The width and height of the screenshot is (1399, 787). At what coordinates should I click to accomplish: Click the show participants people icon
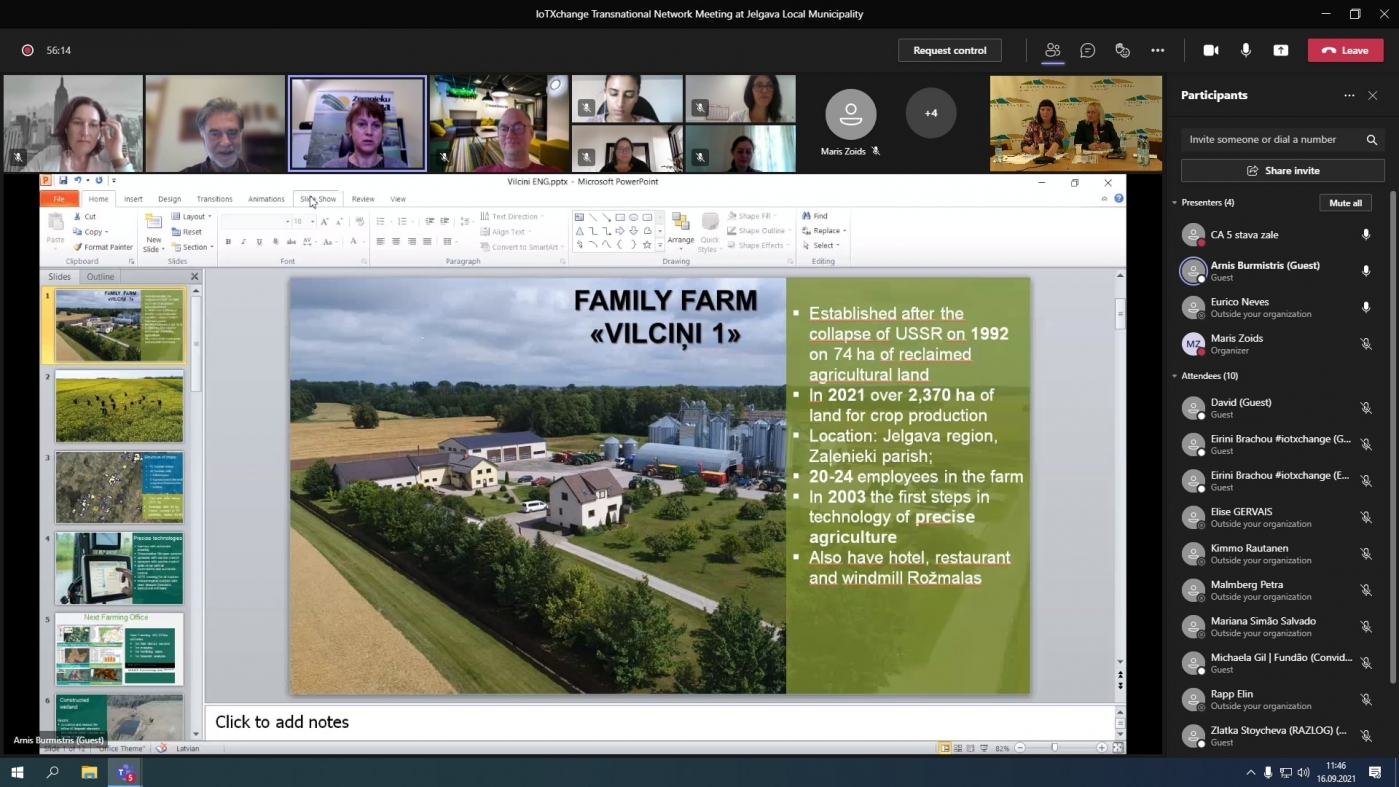pyautogui.click(x=1052, y=50)
